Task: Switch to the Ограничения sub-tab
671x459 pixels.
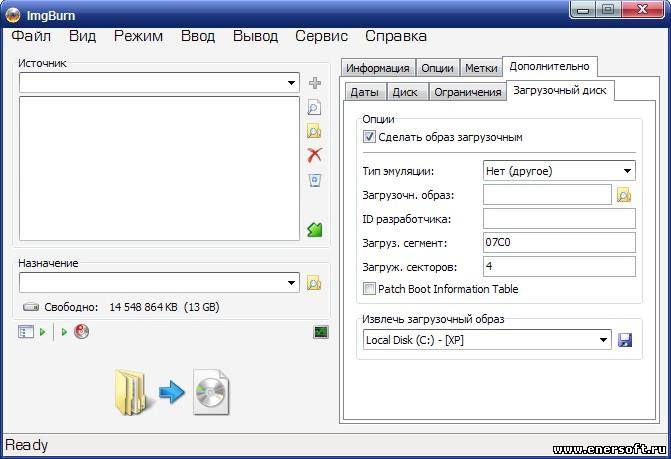Action: tap(468, 92)
